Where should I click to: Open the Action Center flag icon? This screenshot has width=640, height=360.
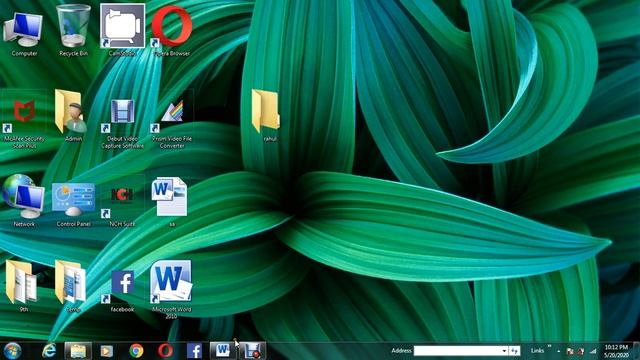[x=570, y=351]
